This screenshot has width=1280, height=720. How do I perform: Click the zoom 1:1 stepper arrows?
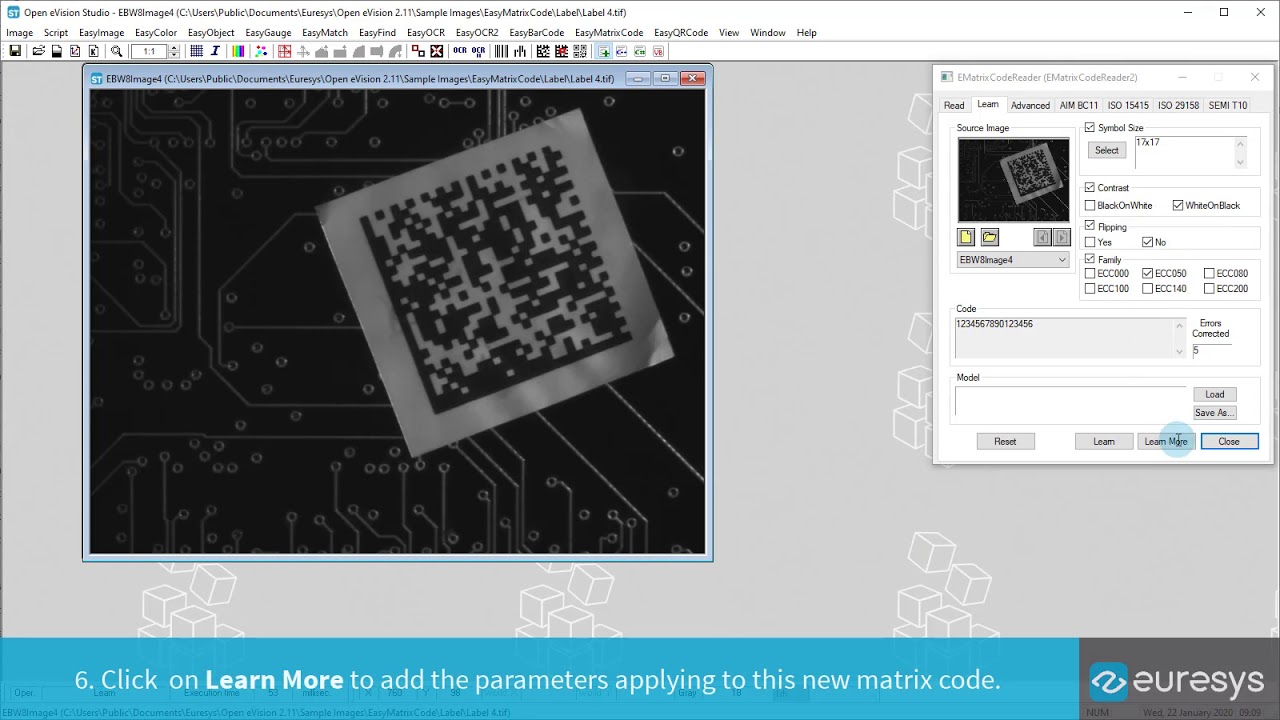[174, 51]
